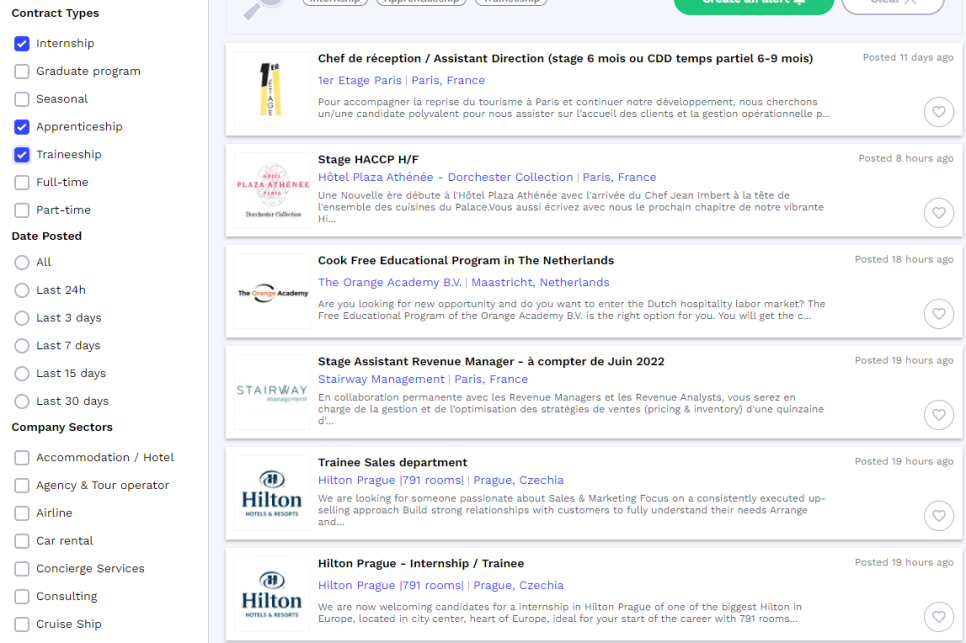
Task: View Cook Free Educational Program in The Netherlands
Action: pyautogui.click(x=466, y=261)
